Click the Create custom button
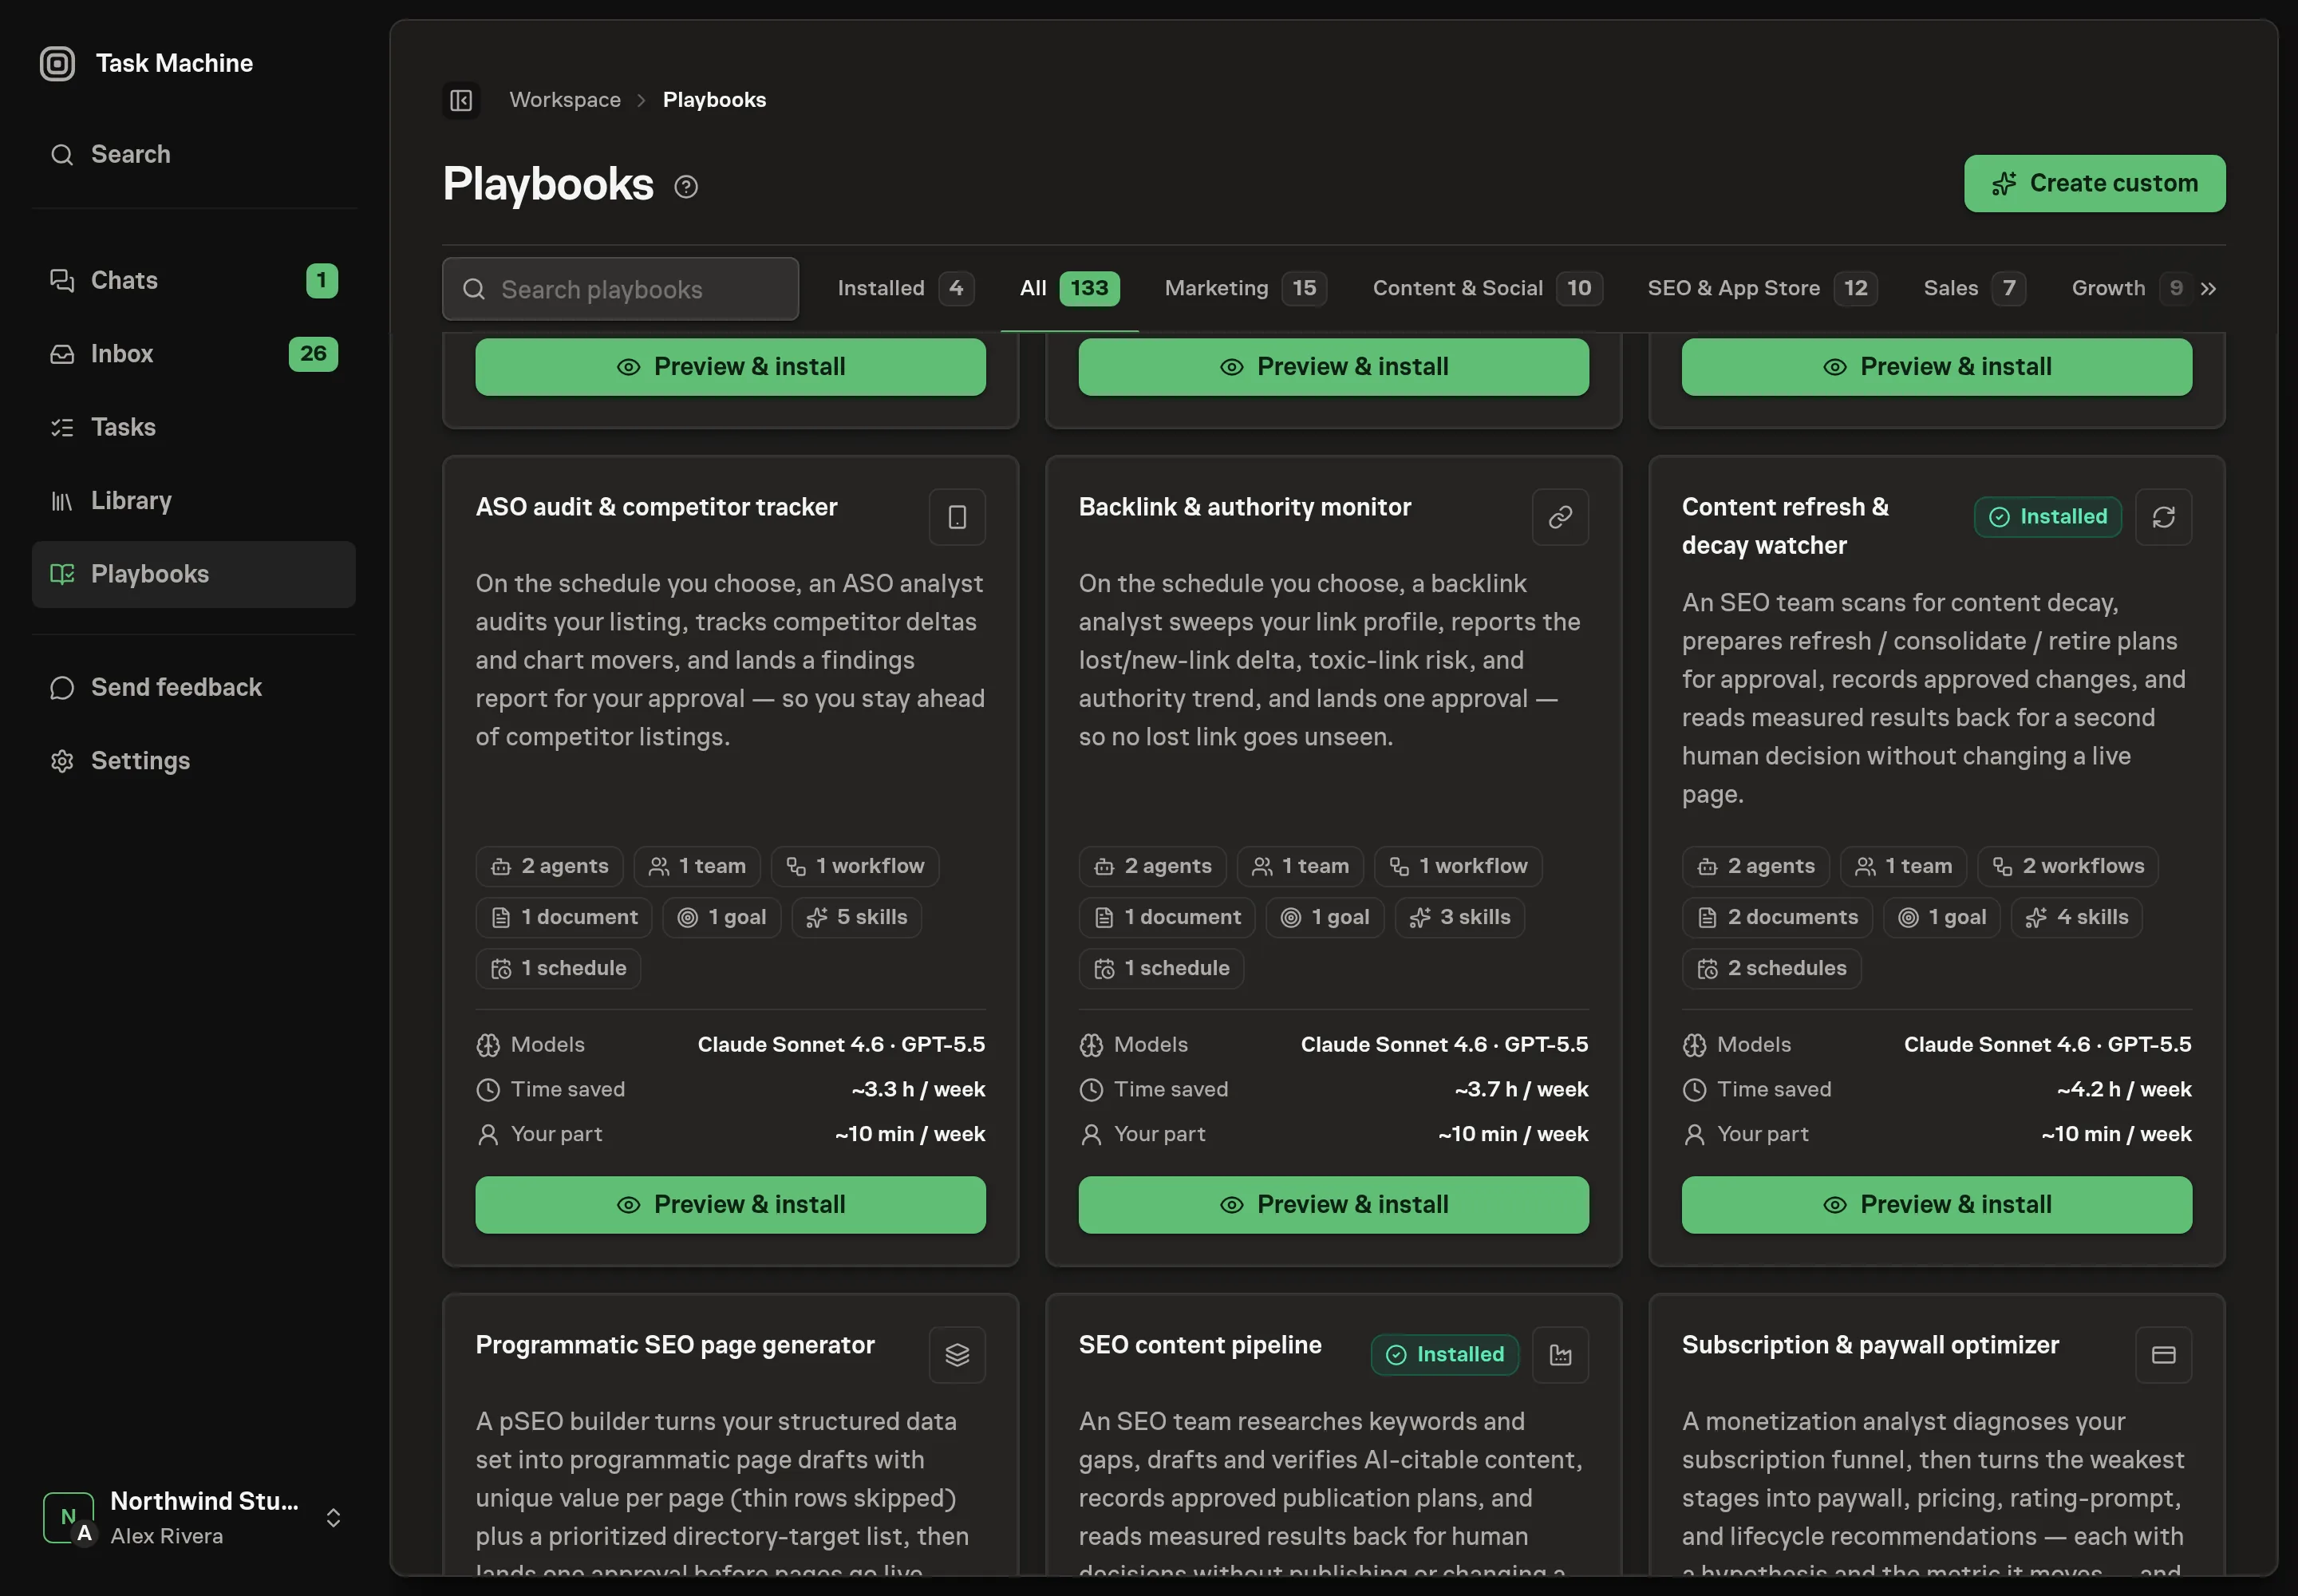 2094,183
